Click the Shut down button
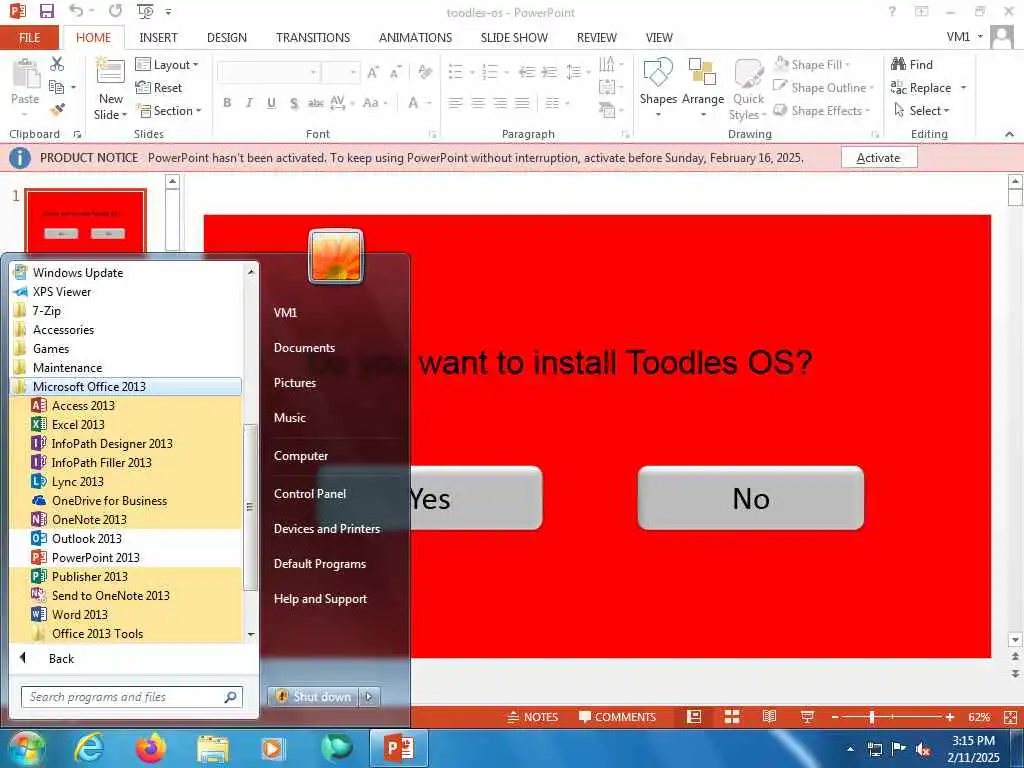This screenshot has height=768, width=1024. 314,697
